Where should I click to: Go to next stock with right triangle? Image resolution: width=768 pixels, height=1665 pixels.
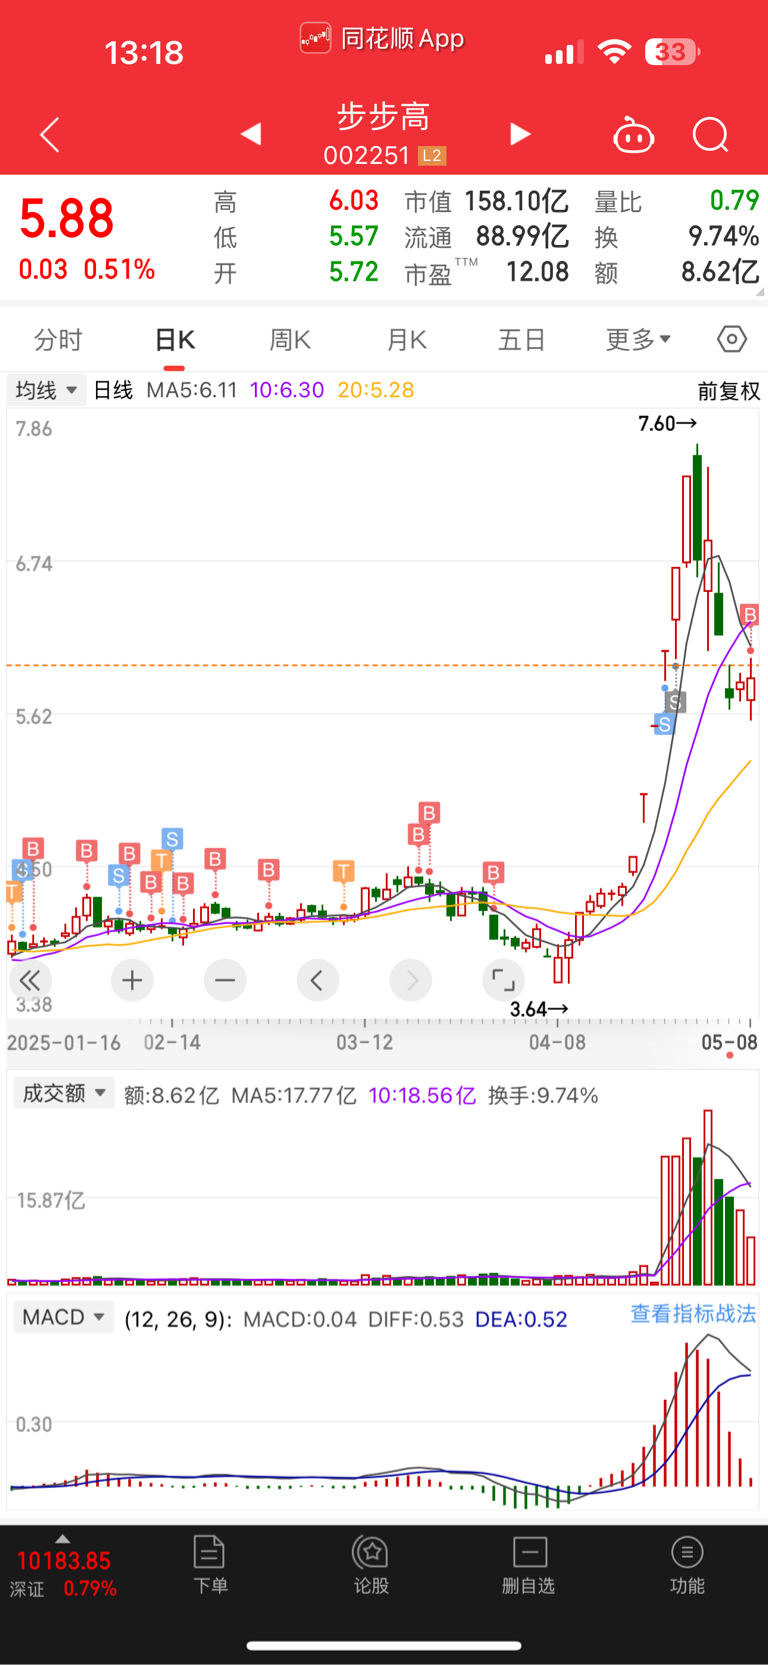(520, 134)
